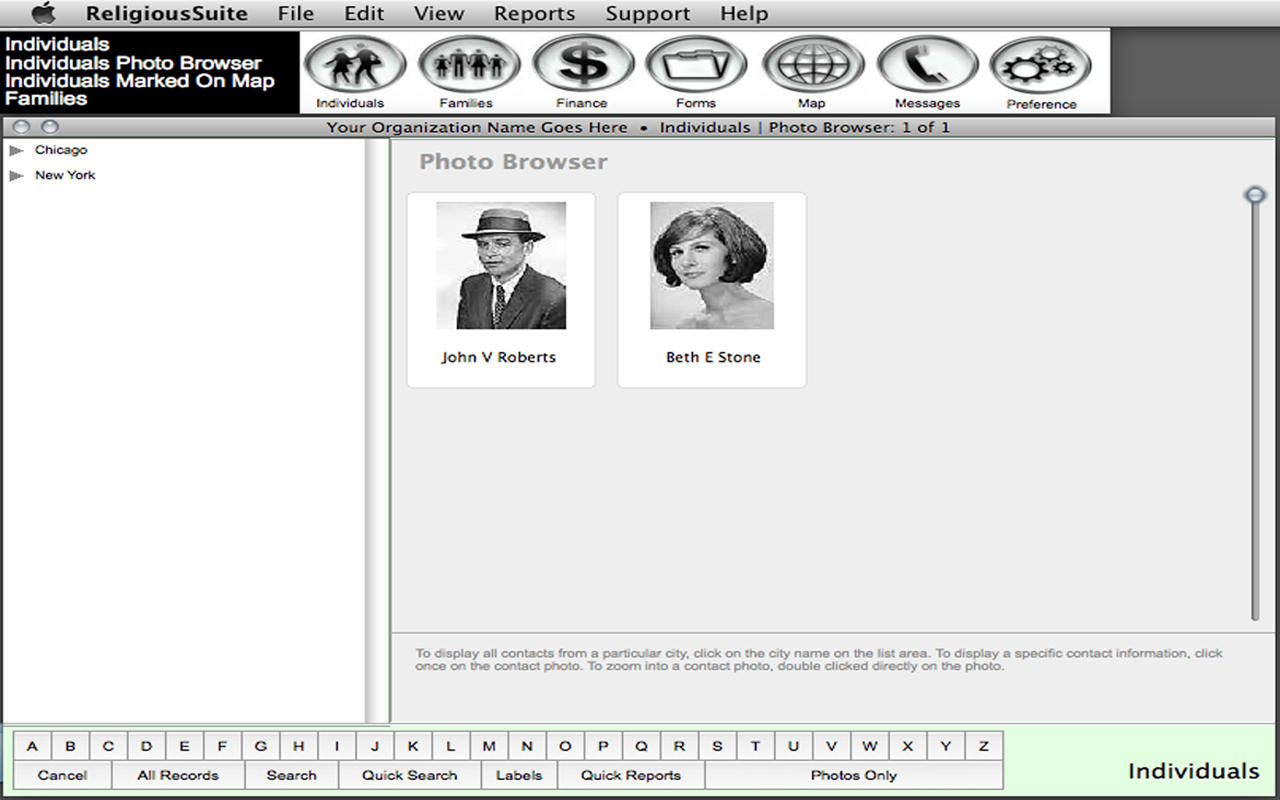Screen dimensions: 1280x800
Task: Open the Forms folder icon
Action: (x=696, y=64)
